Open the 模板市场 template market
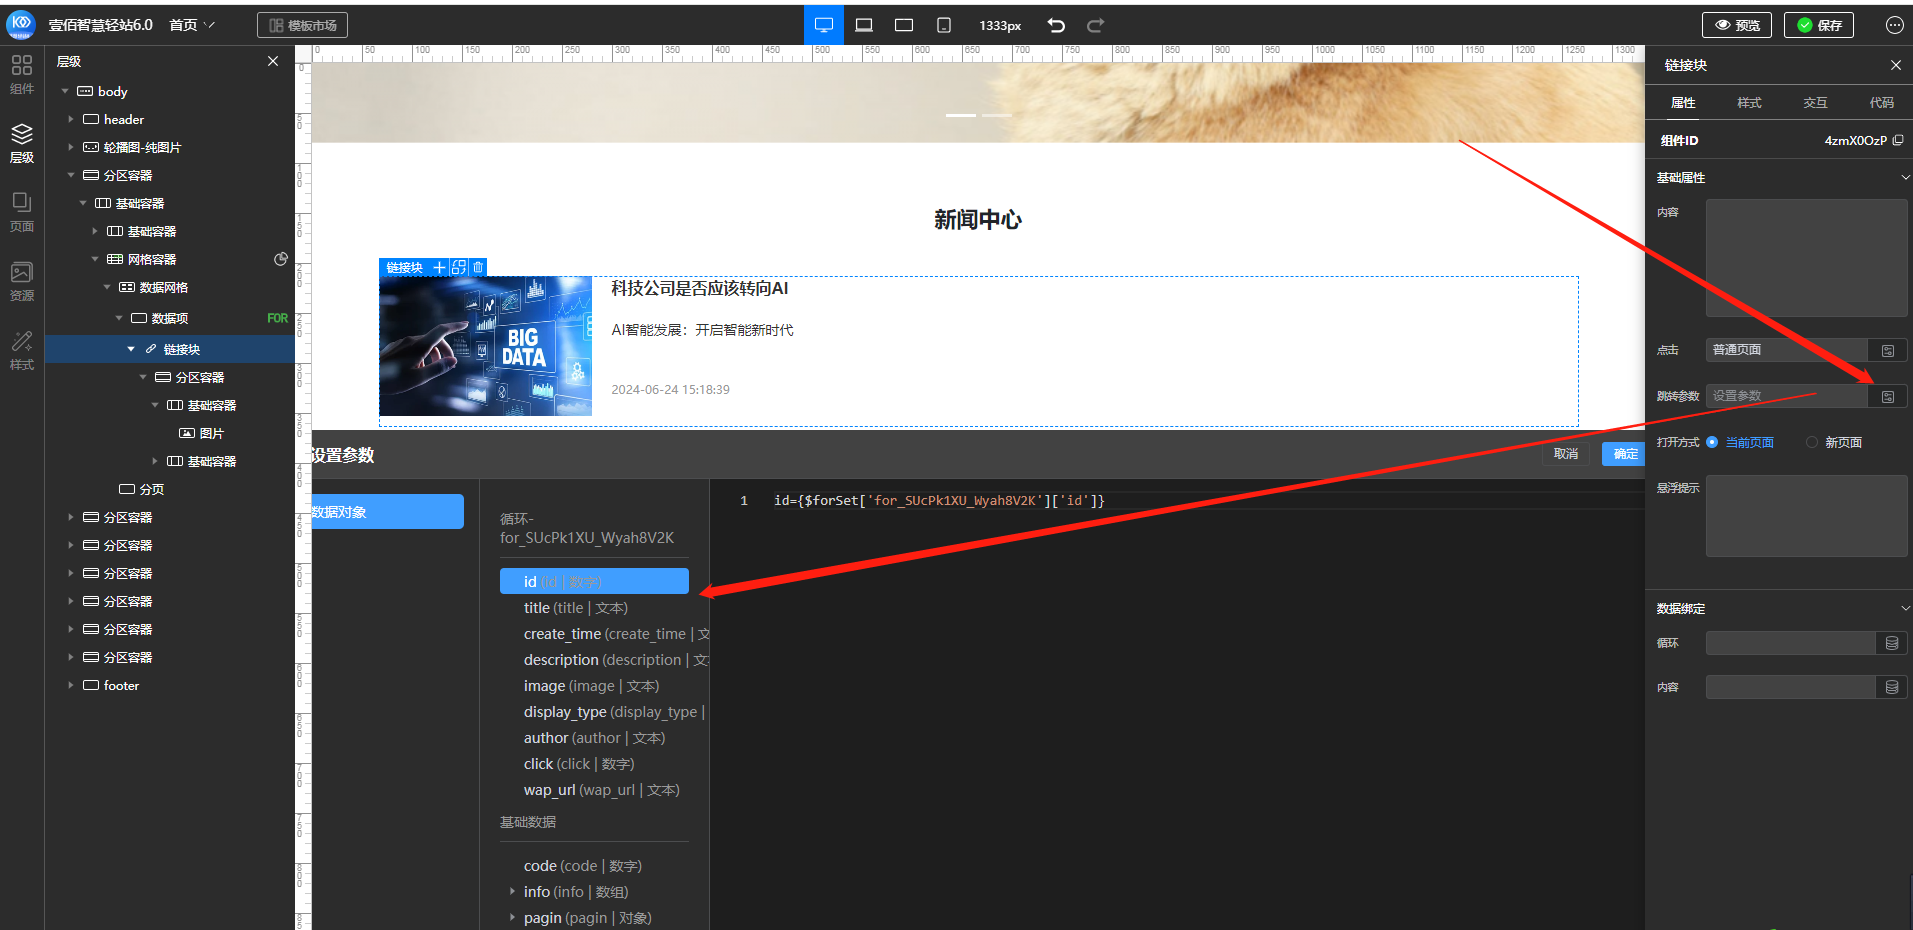Viewport: 1913px width, 930px height. click(x=302, y=25)
